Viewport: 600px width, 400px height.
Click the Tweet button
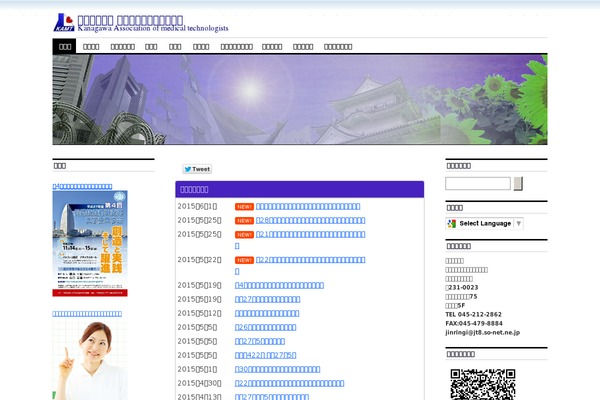pyautogui.click(x=197, y=169)
